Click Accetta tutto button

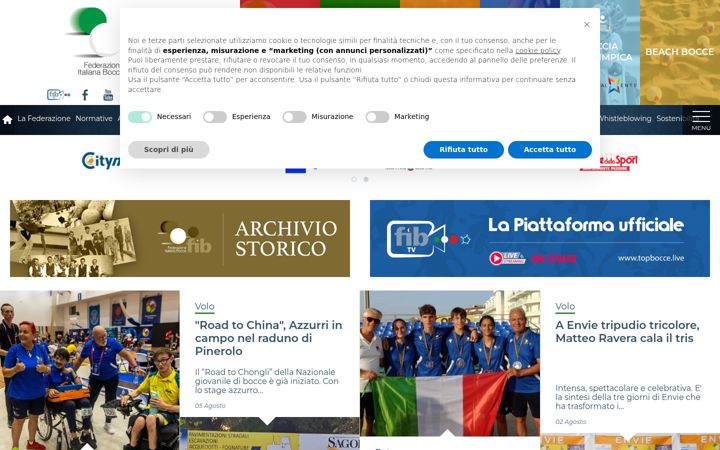pyautogui.click(x=550, y=150)
